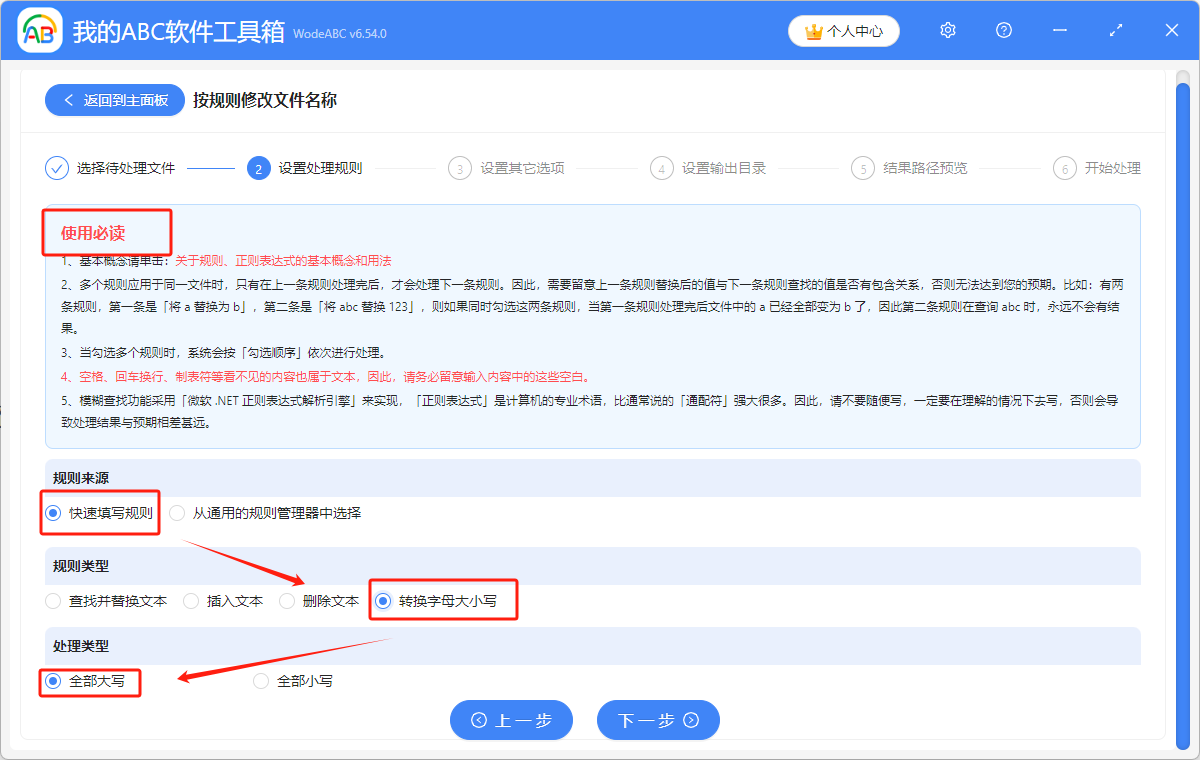The width and height of the screenshot is (1200, 760).
Task: Click the step 6 circle 开始处理
Action: [1063, 168]
